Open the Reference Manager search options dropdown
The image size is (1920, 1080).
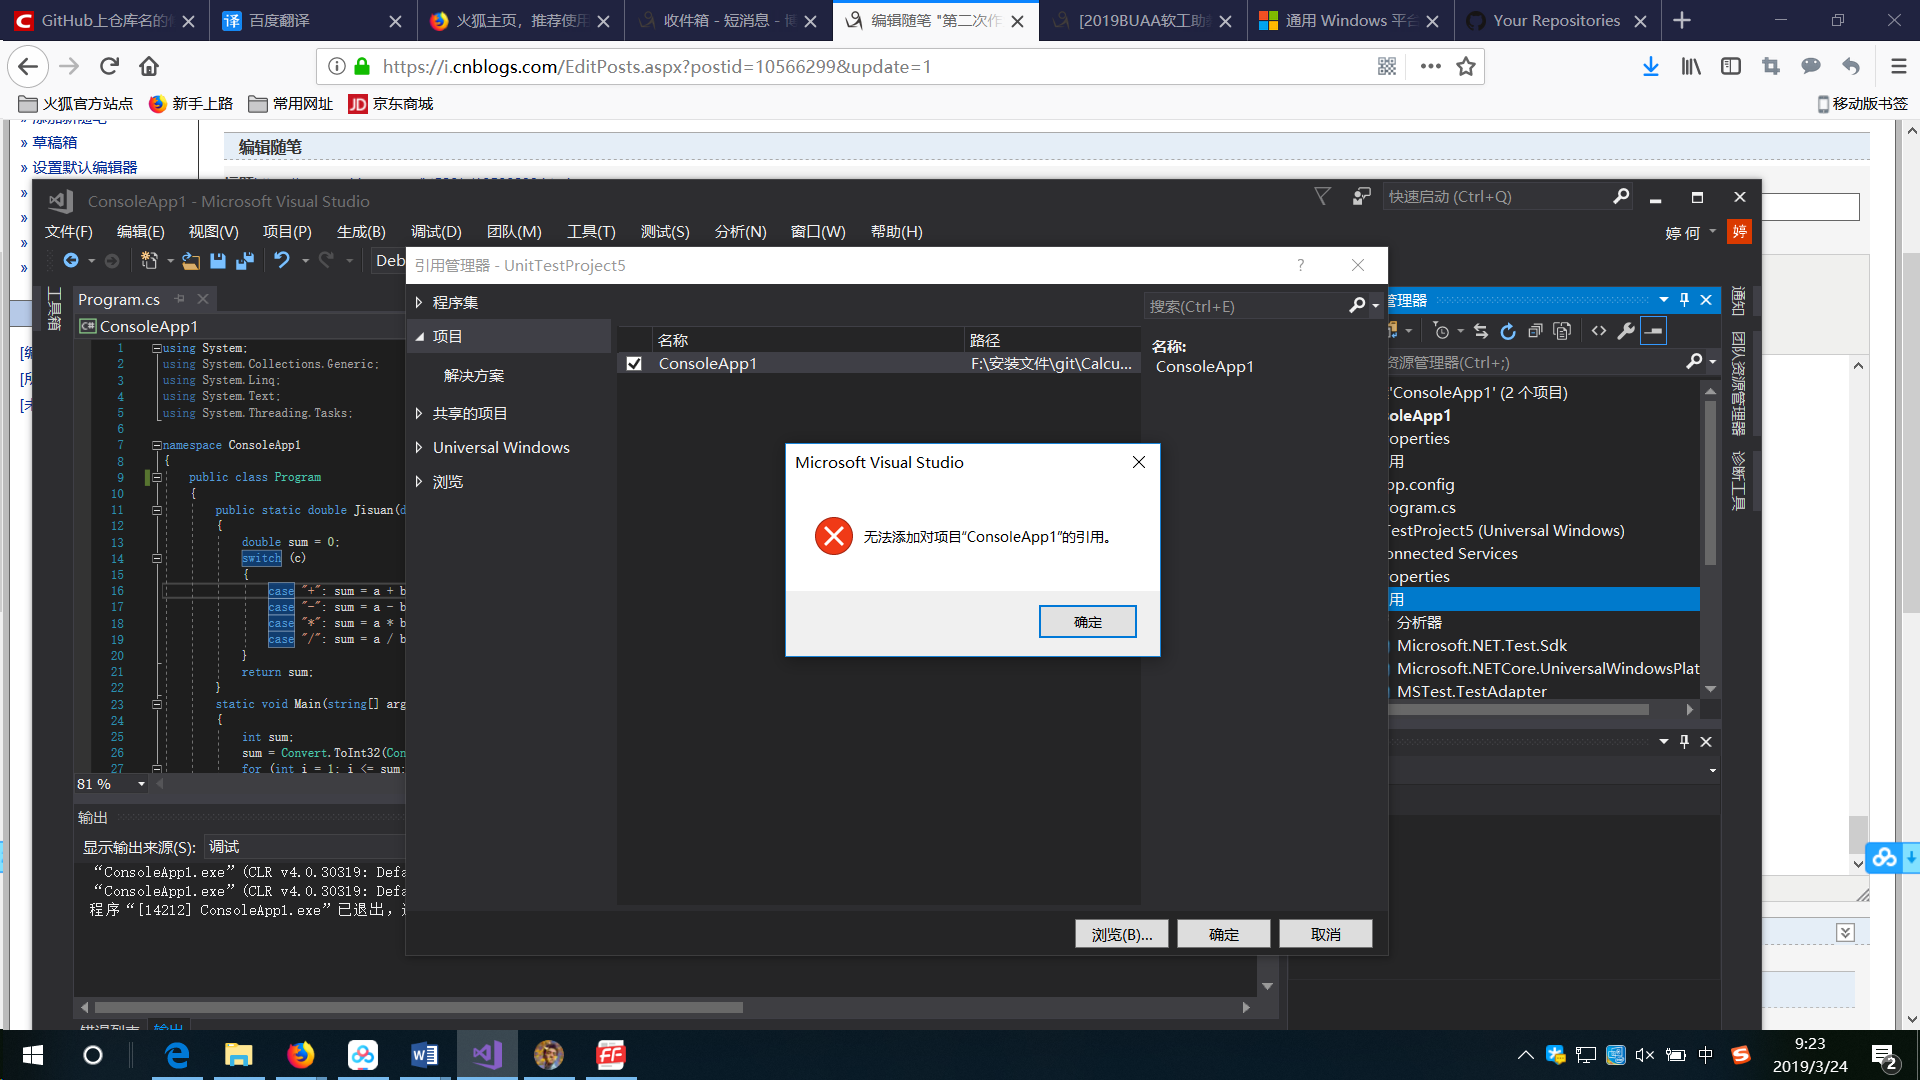pos(1376,306)
